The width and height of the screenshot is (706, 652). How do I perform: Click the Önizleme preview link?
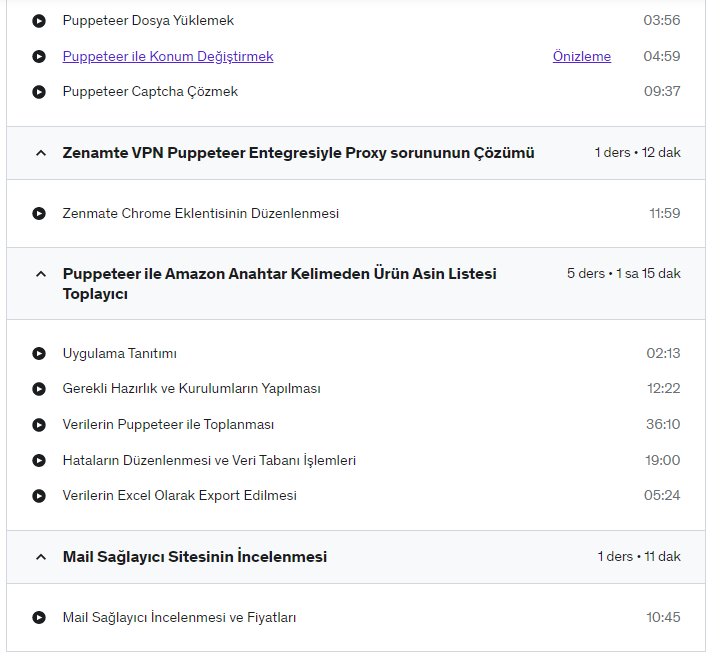point(582,56)
